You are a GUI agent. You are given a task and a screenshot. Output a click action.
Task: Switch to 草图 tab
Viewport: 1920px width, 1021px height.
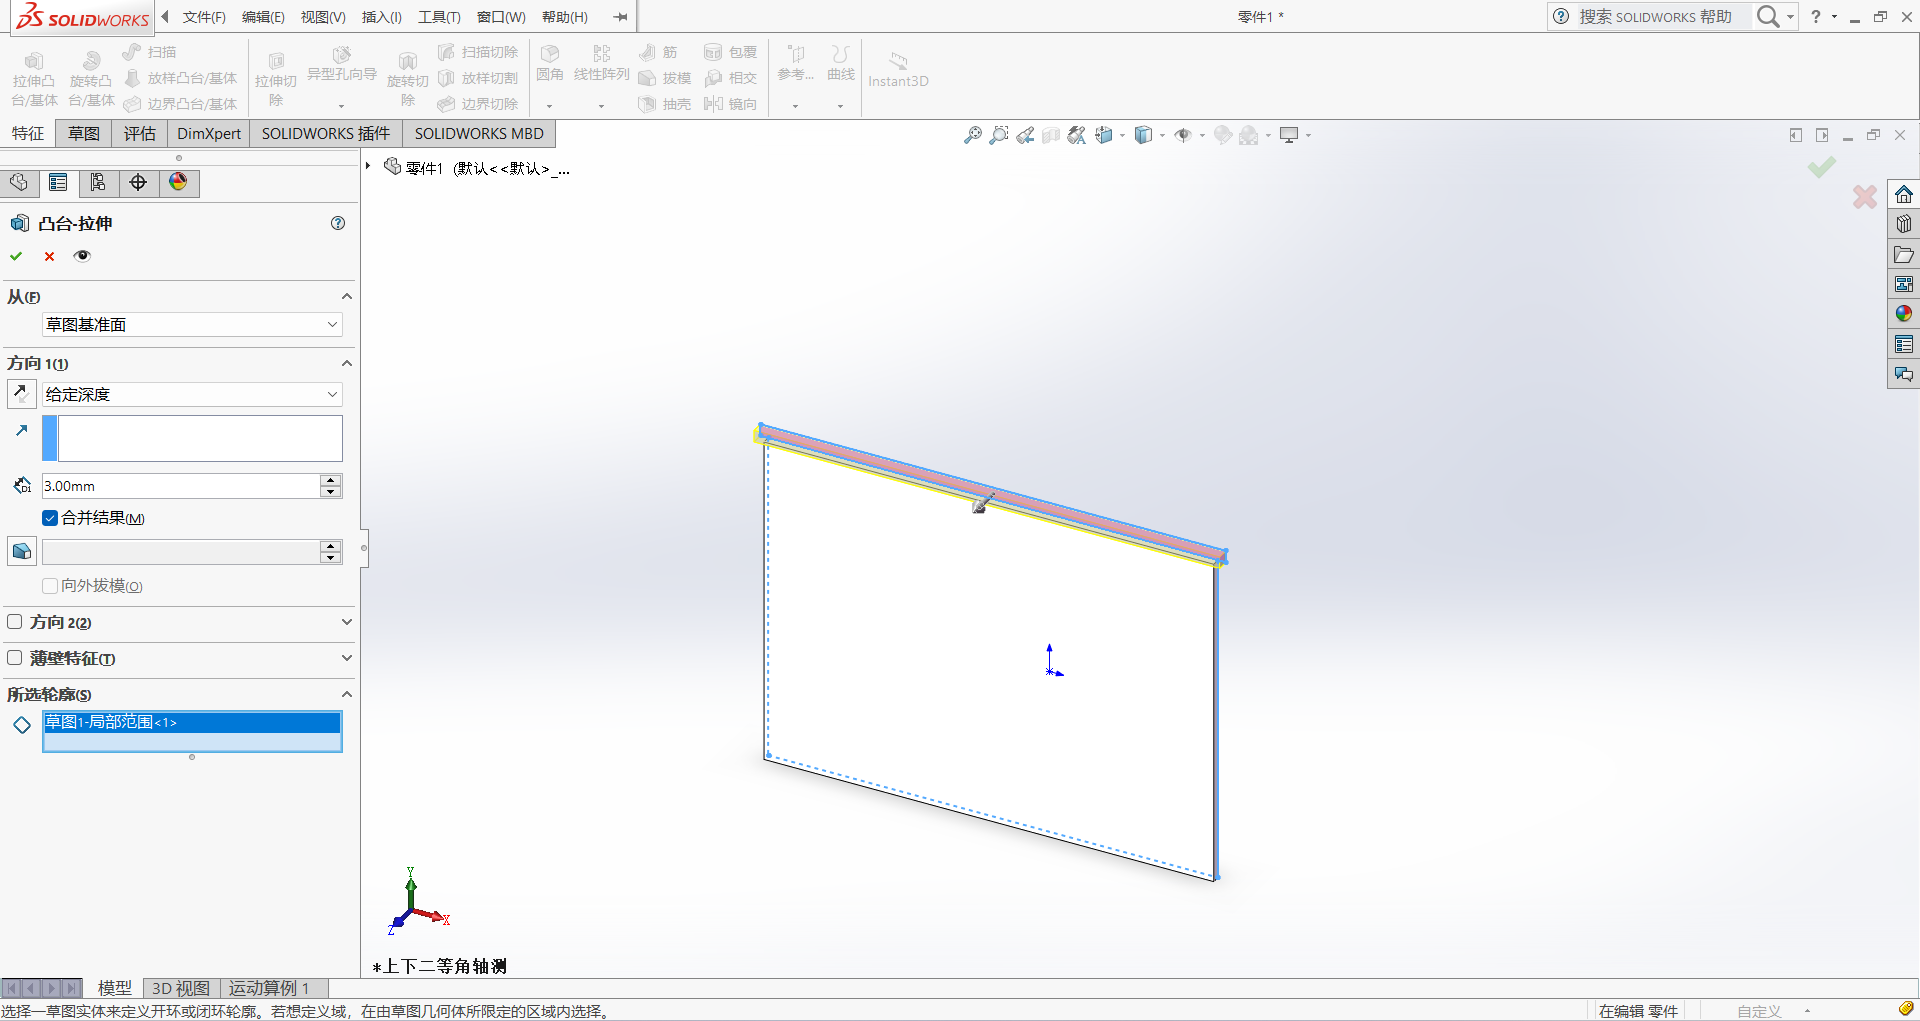coord(84,134)
